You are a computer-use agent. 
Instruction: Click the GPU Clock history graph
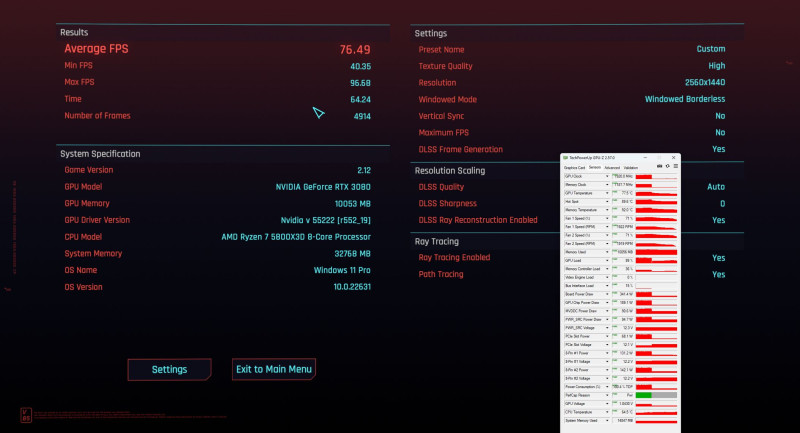[656, 176]
